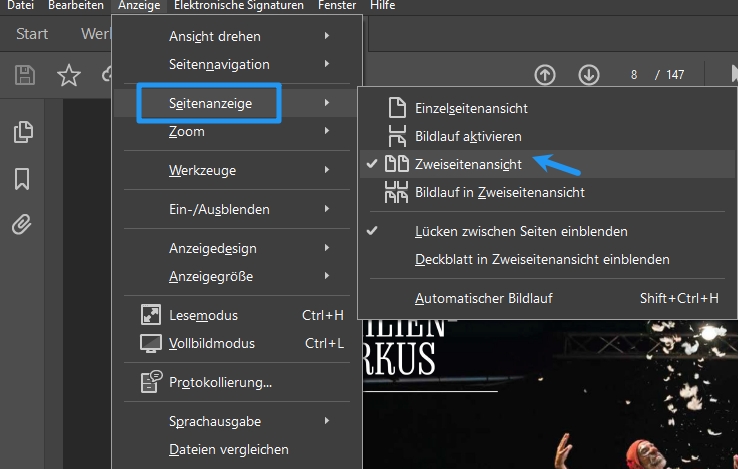Click the Vollbildmodus monitor icon
Viewport: 738px width, 469px height.
151,343
